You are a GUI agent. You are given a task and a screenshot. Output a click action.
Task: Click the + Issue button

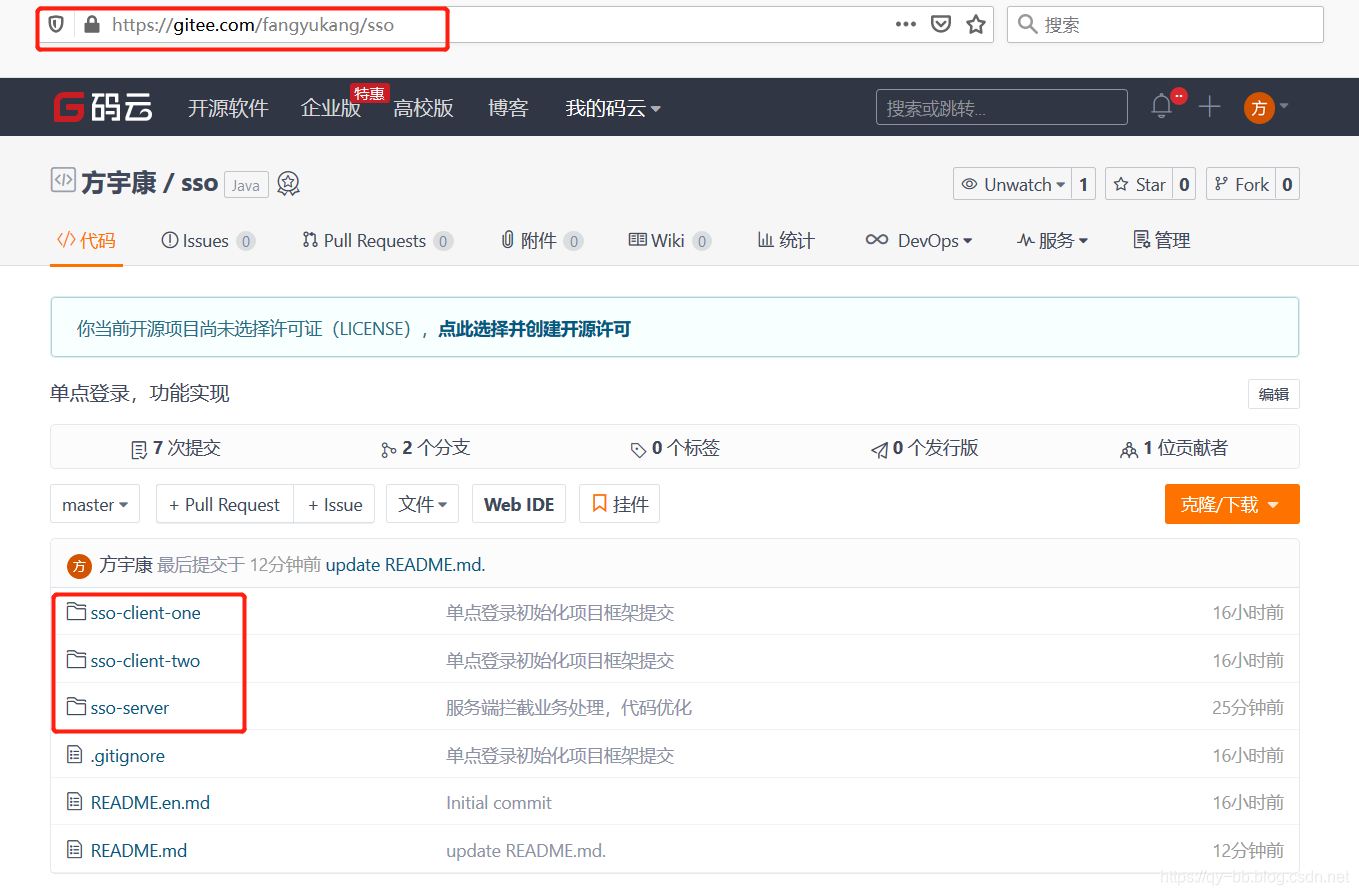click(334, 504)
